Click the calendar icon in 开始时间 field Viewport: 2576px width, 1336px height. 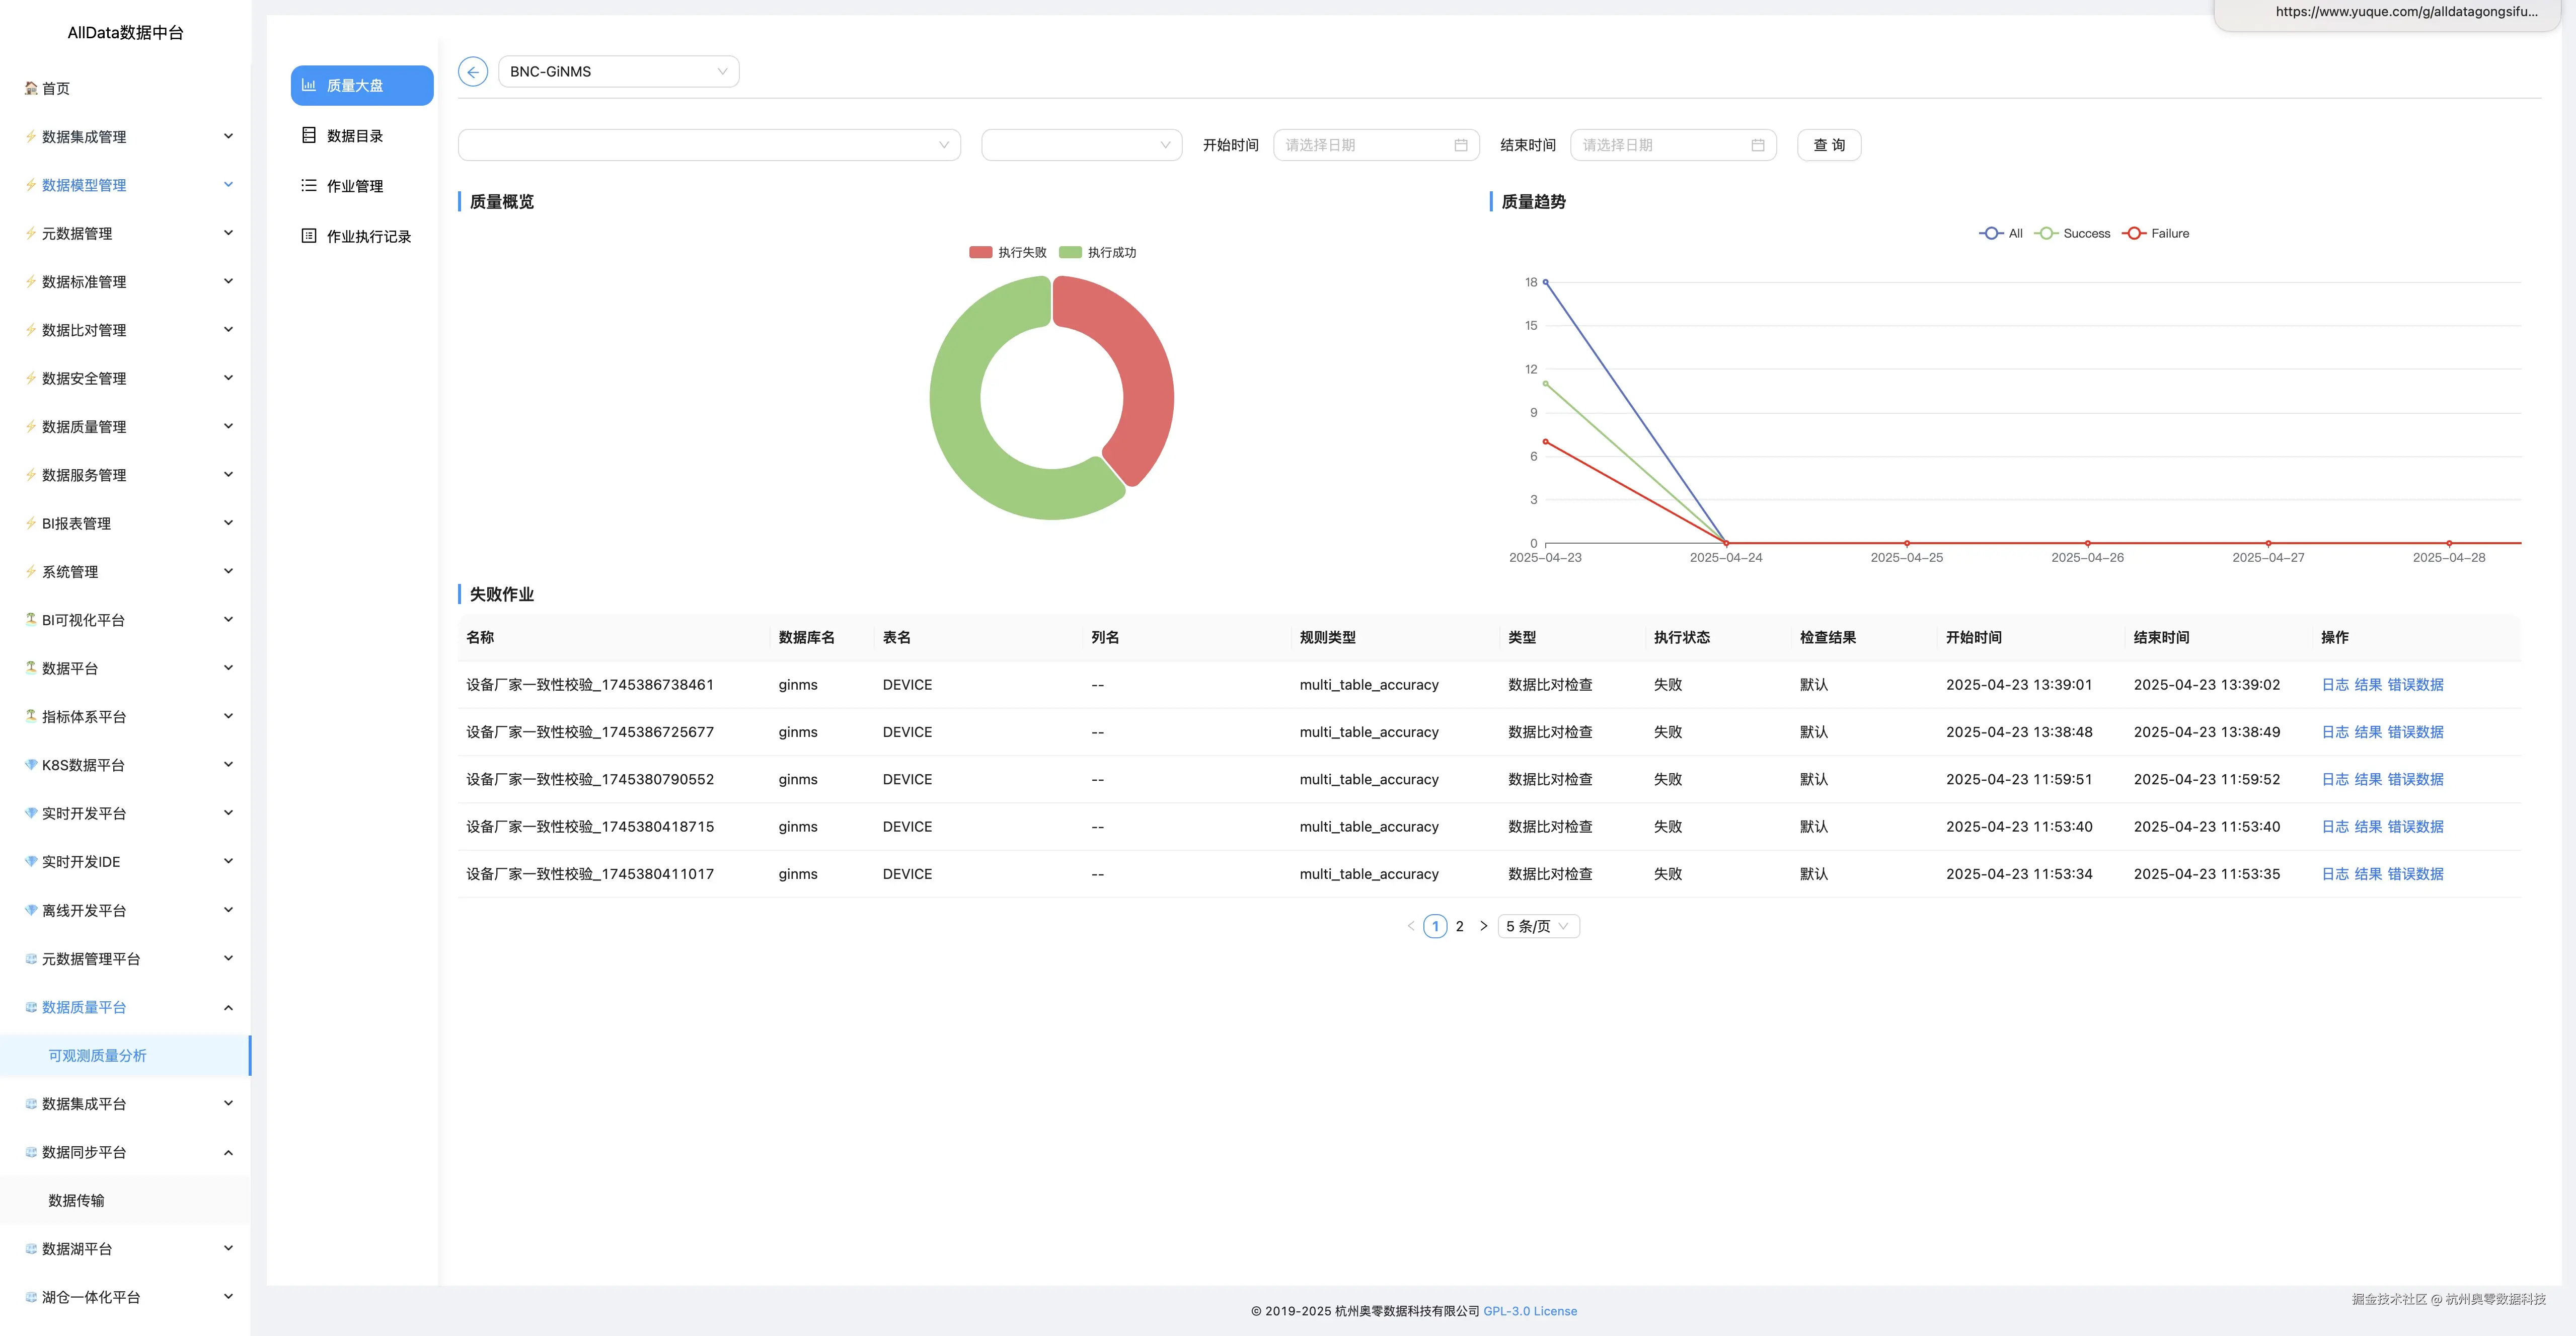coord(1460,145)
